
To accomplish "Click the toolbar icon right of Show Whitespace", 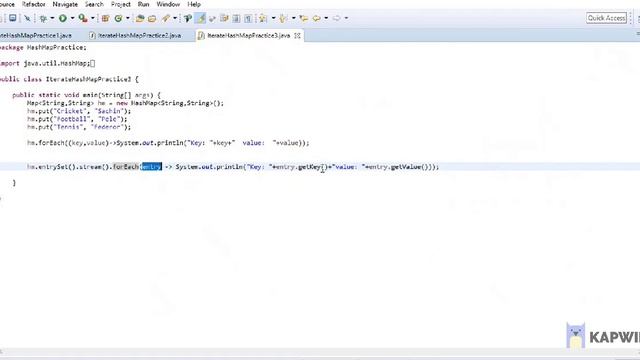I will pyautogui.click(x=248, y=18).
